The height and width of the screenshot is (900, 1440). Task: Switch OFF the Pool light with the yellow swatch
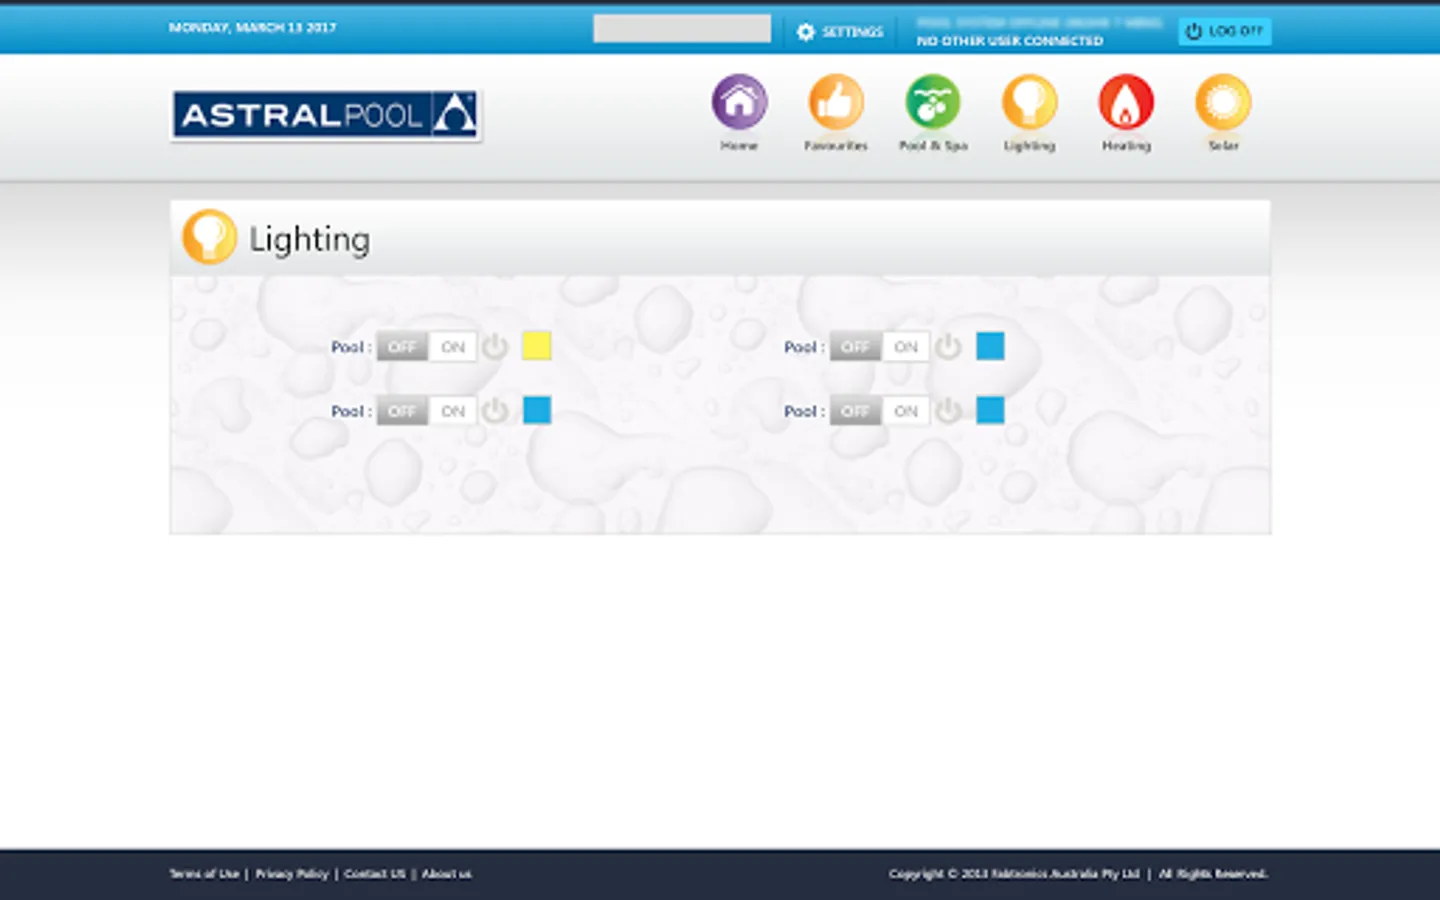pos(402,347)
